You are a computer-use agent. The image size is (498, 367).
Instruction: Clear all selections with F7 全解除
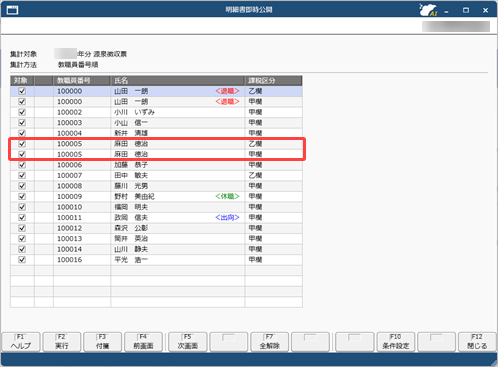(x=269, y=342)
